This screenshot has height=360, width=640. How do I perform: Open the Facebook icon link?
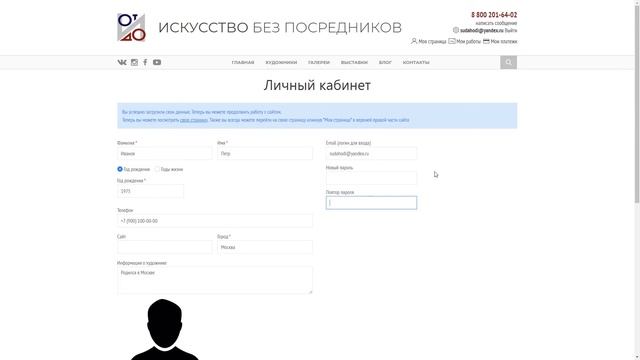(x=145, y=62)
